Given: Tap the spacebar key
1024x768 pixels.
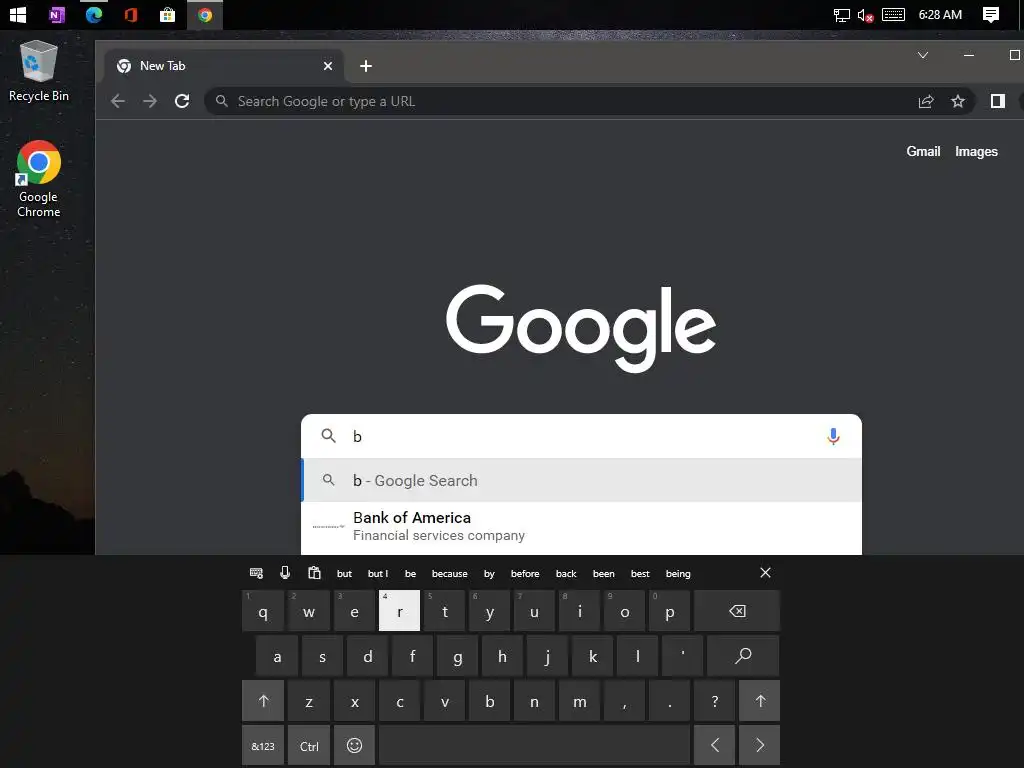Looking at the screenshot, I should 534,746.
